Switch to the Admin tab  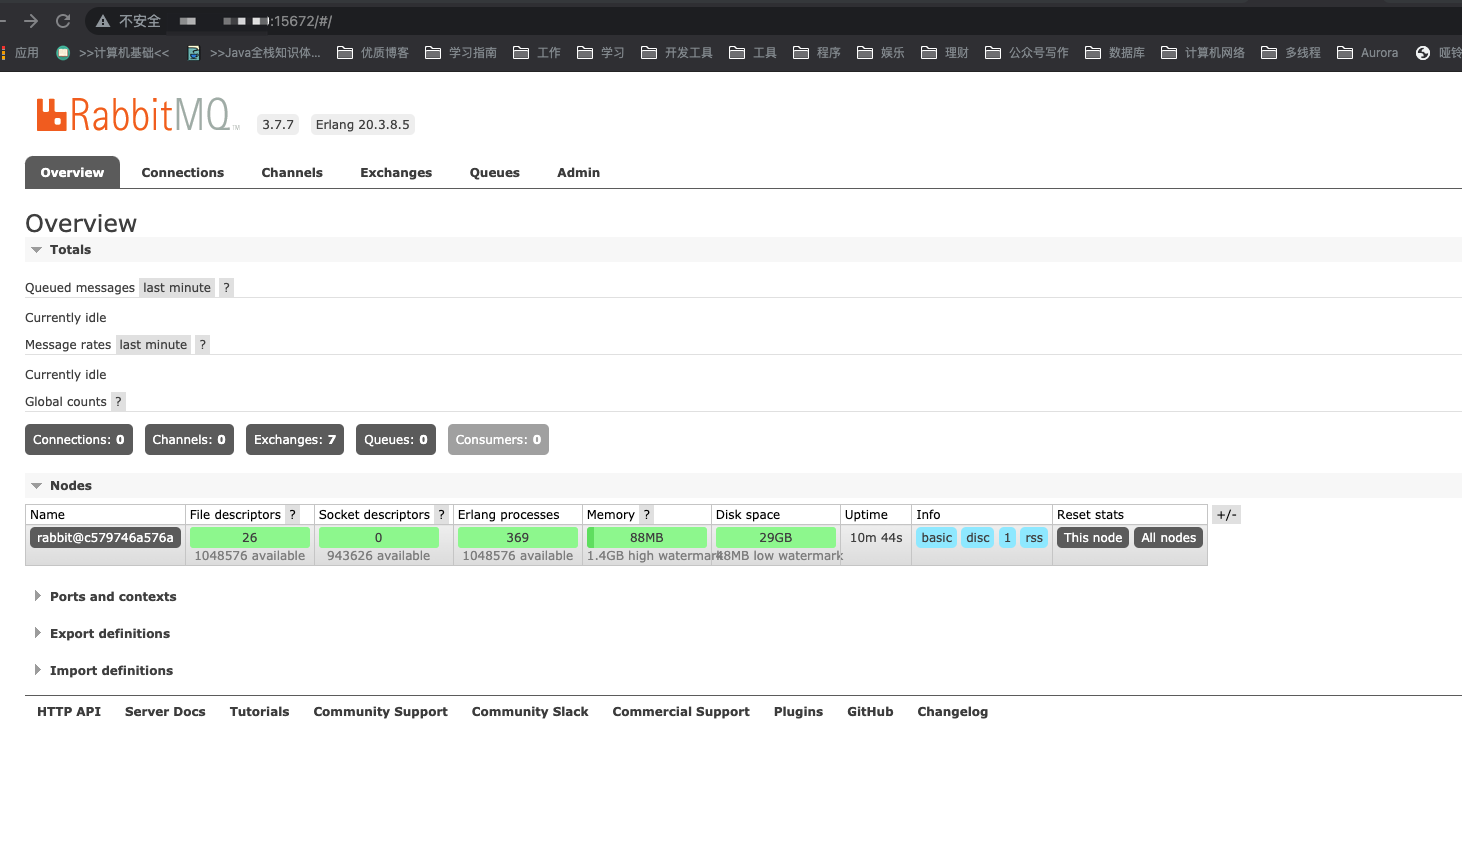coord(579,173)
